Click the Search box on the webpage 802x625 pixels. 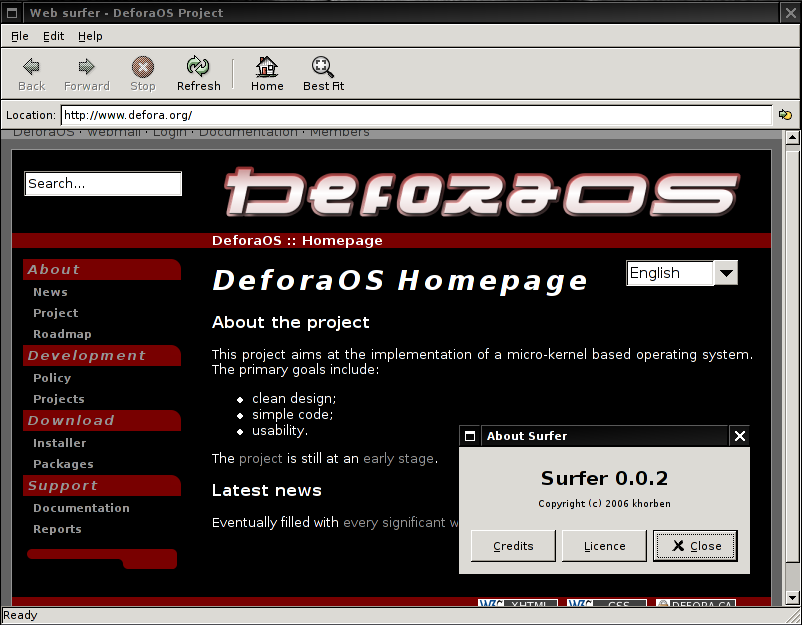(103, 184)
